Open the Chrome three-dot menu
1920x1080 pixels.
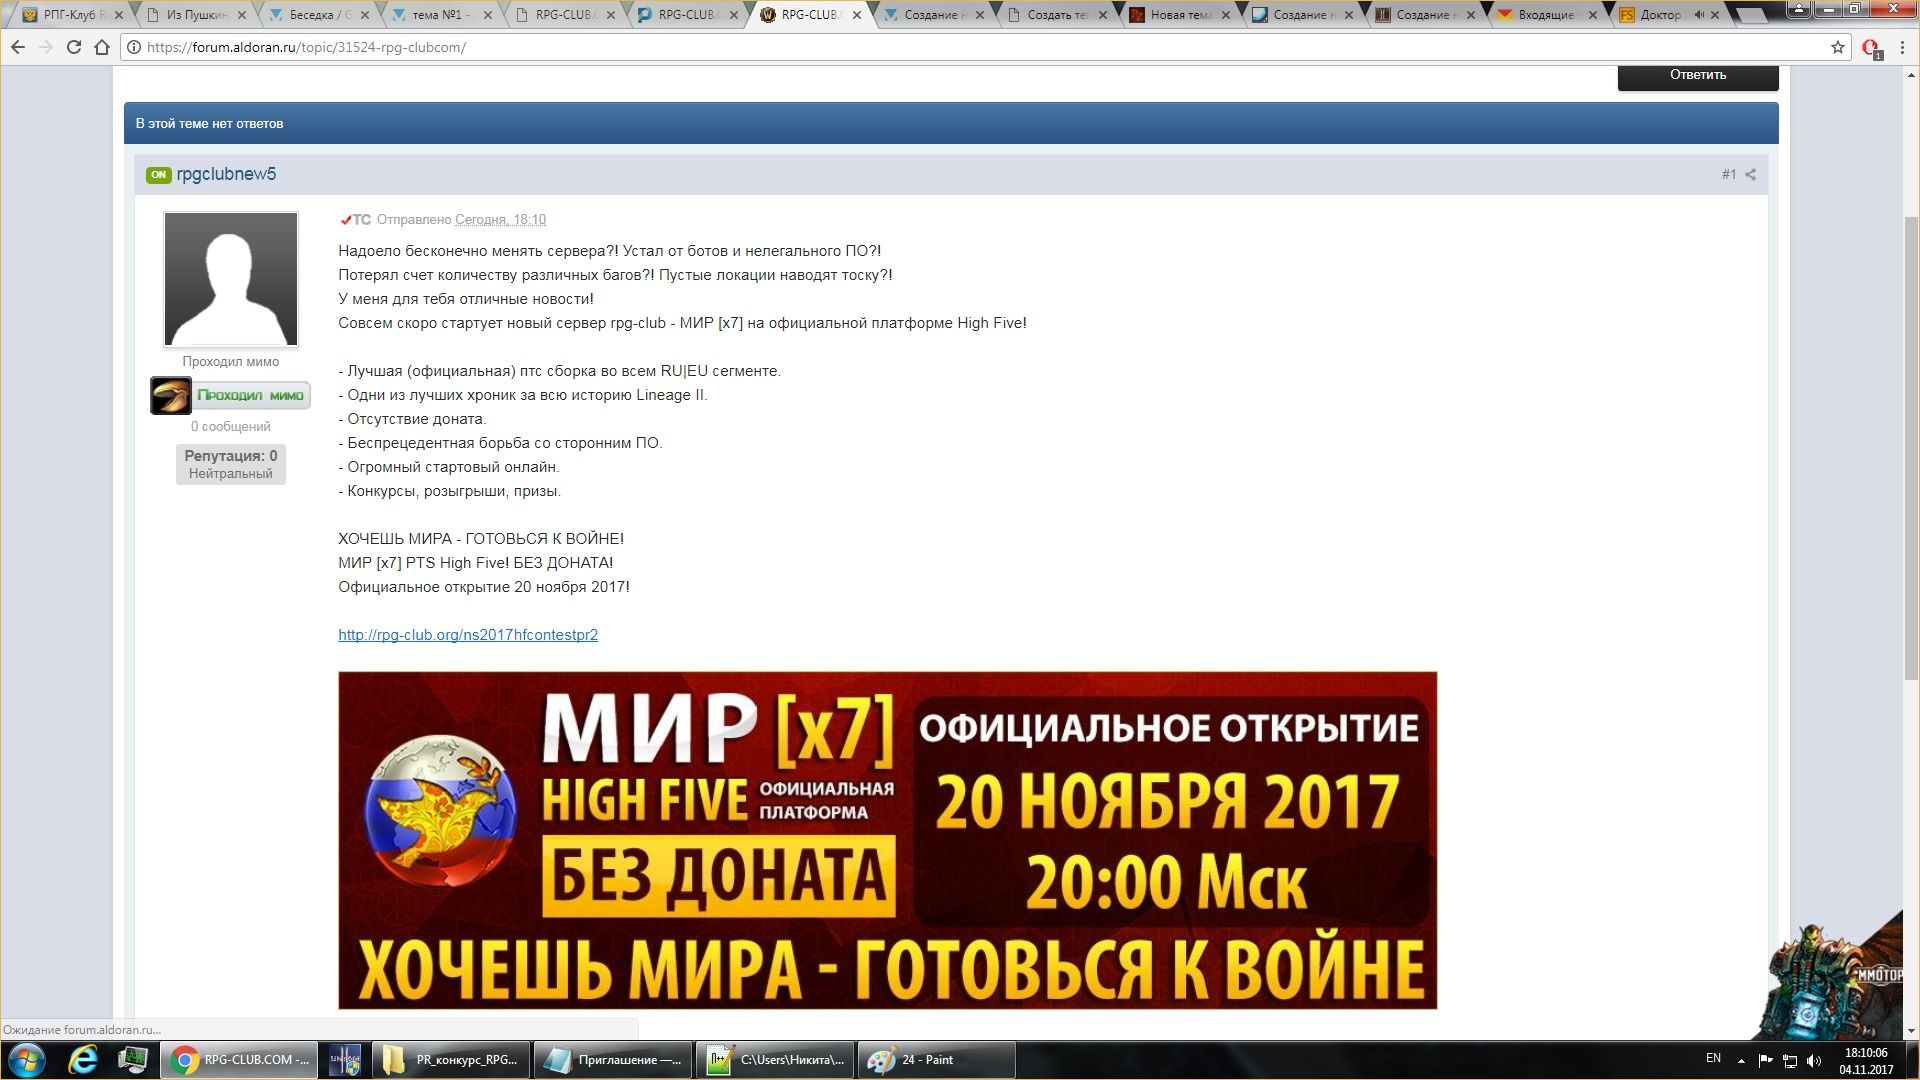pyautogui.click(x=1902, y=47)
